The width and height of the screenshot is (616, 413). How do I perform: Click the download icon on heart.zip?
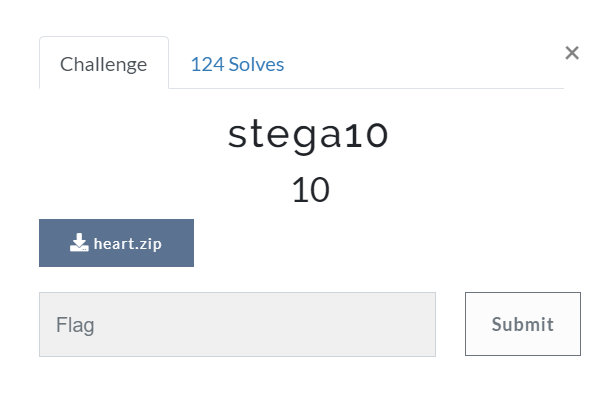(79, 243)
